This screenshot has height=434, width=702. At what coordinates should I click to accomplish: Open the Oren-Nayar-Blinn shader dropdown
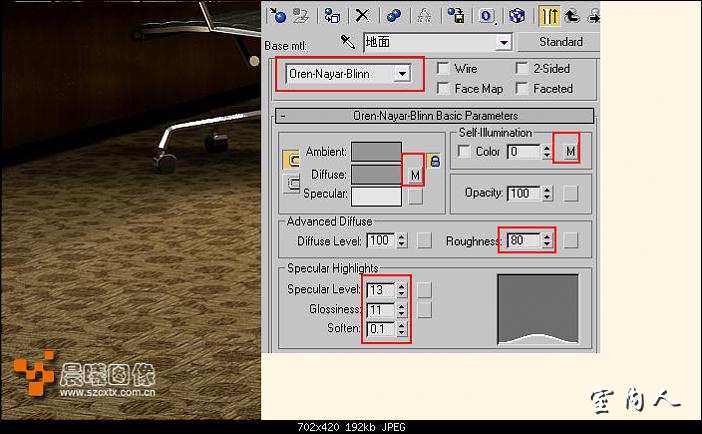[348, 74]
